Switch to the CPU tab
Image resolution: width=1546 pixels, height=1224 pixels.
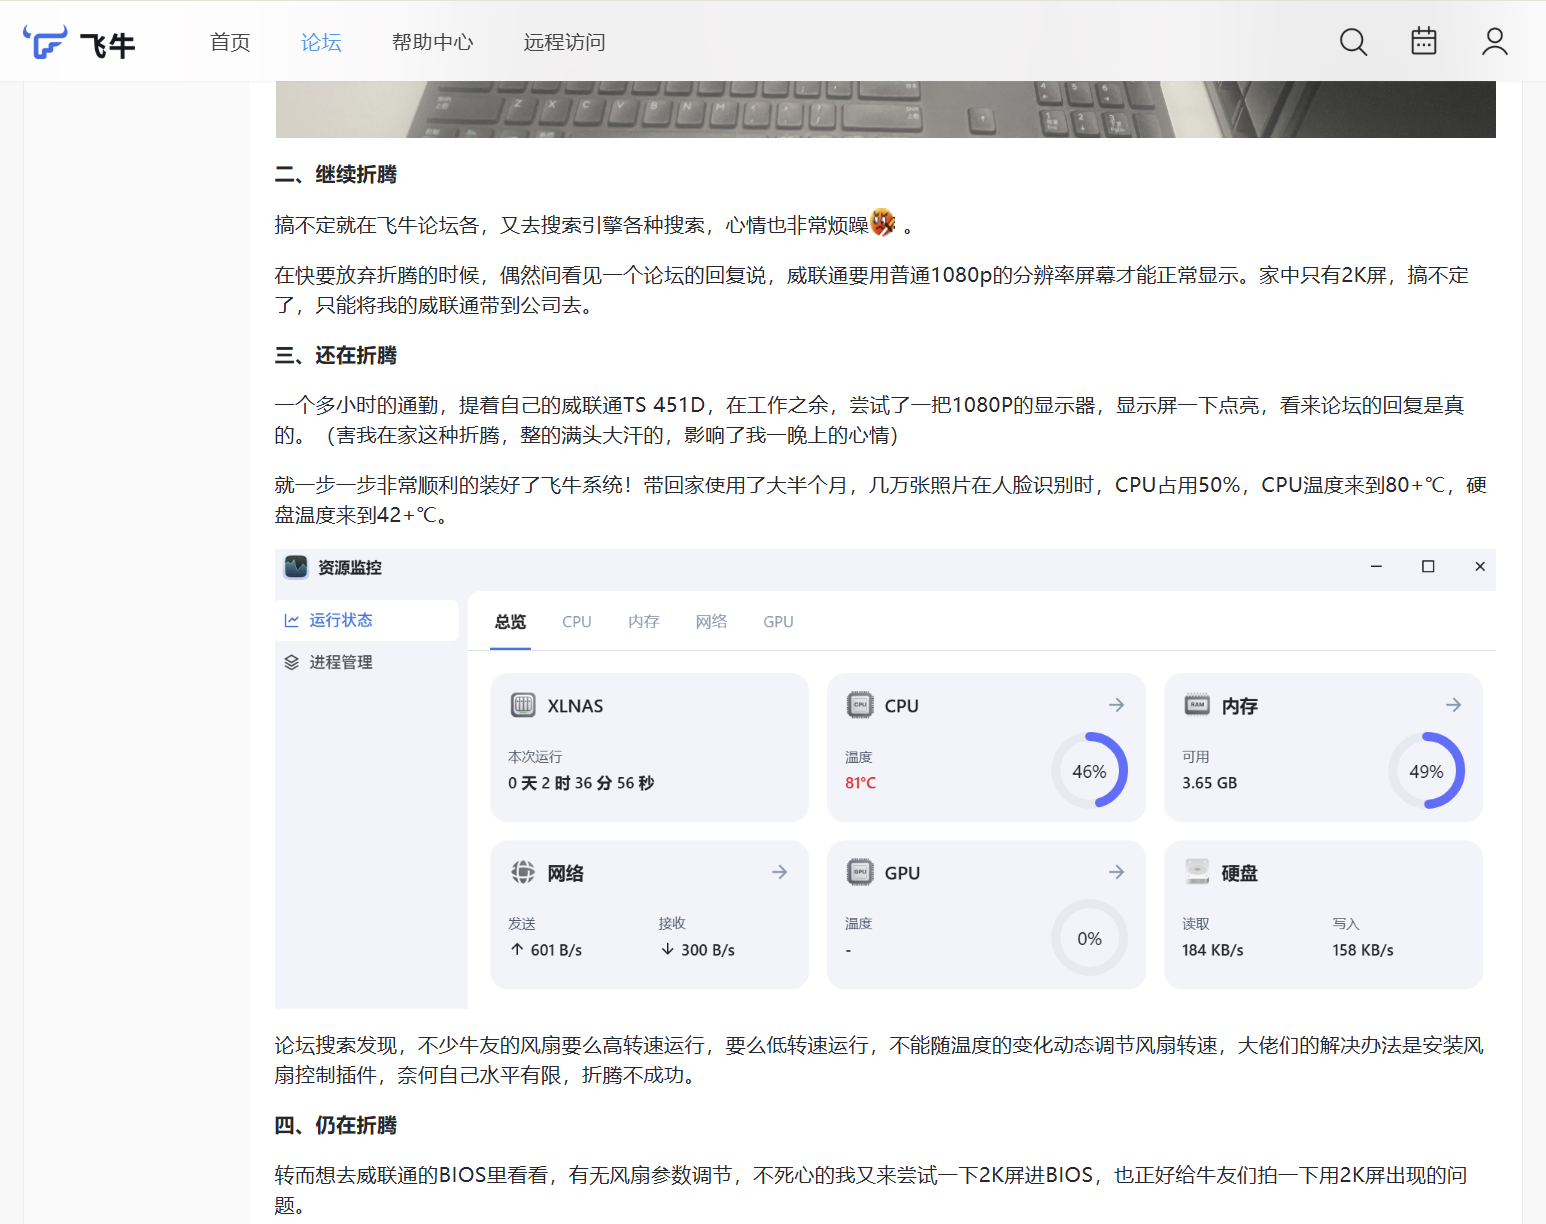coord(577,622)
